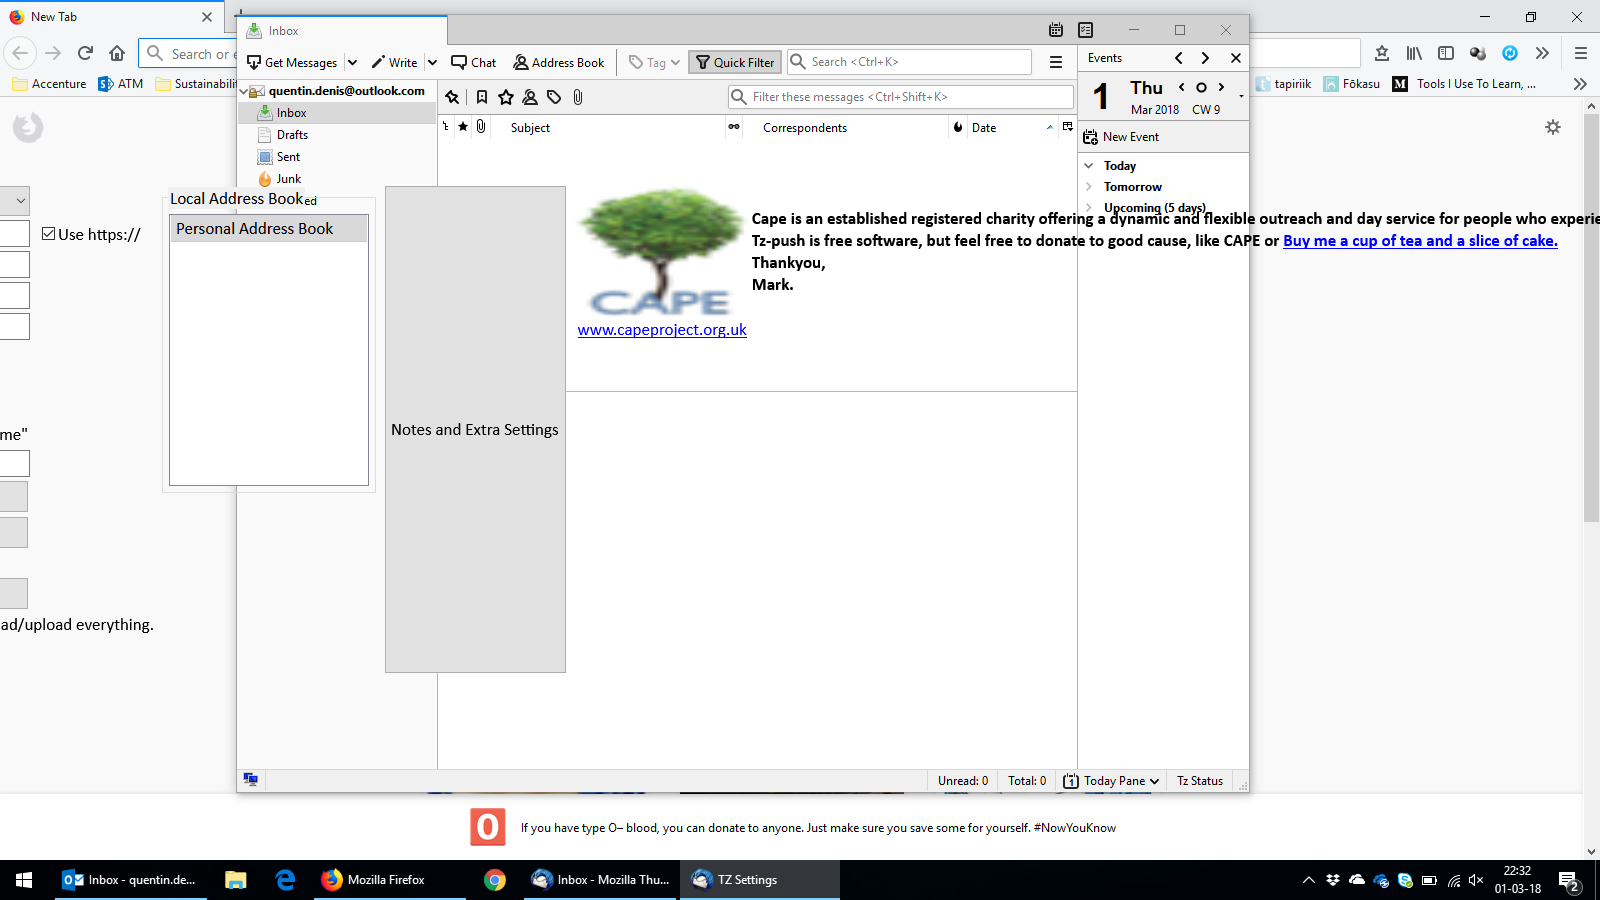This screenshot has height=900, width=1600.
Task: Open the column picker icon in message list
Action: click(x=1068, y=127)
